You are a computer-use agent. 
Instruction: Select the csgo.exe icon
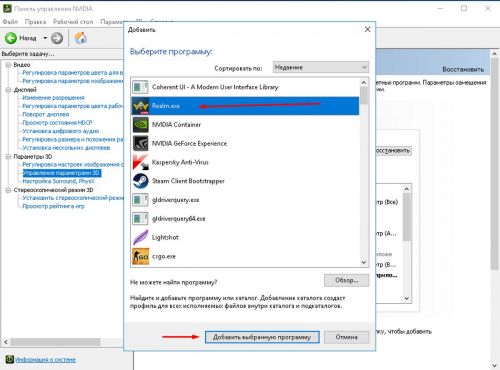point(140,256)
